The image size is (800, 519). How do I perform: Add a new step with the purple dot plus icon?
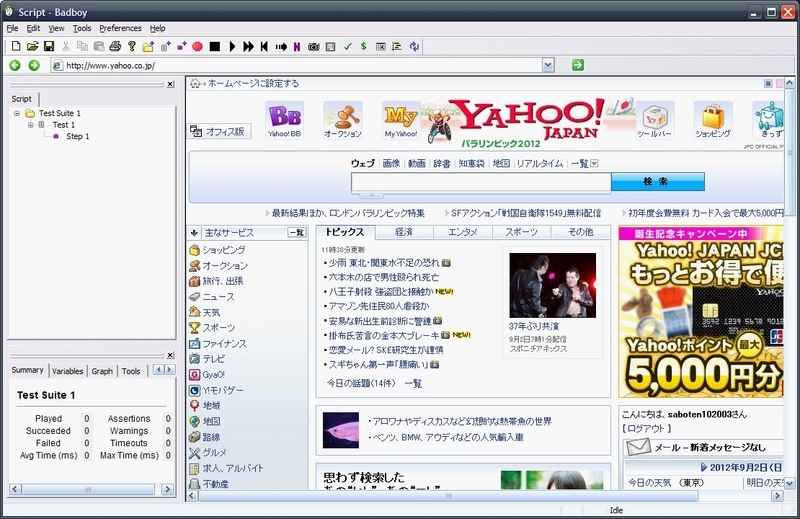[181, 46]
